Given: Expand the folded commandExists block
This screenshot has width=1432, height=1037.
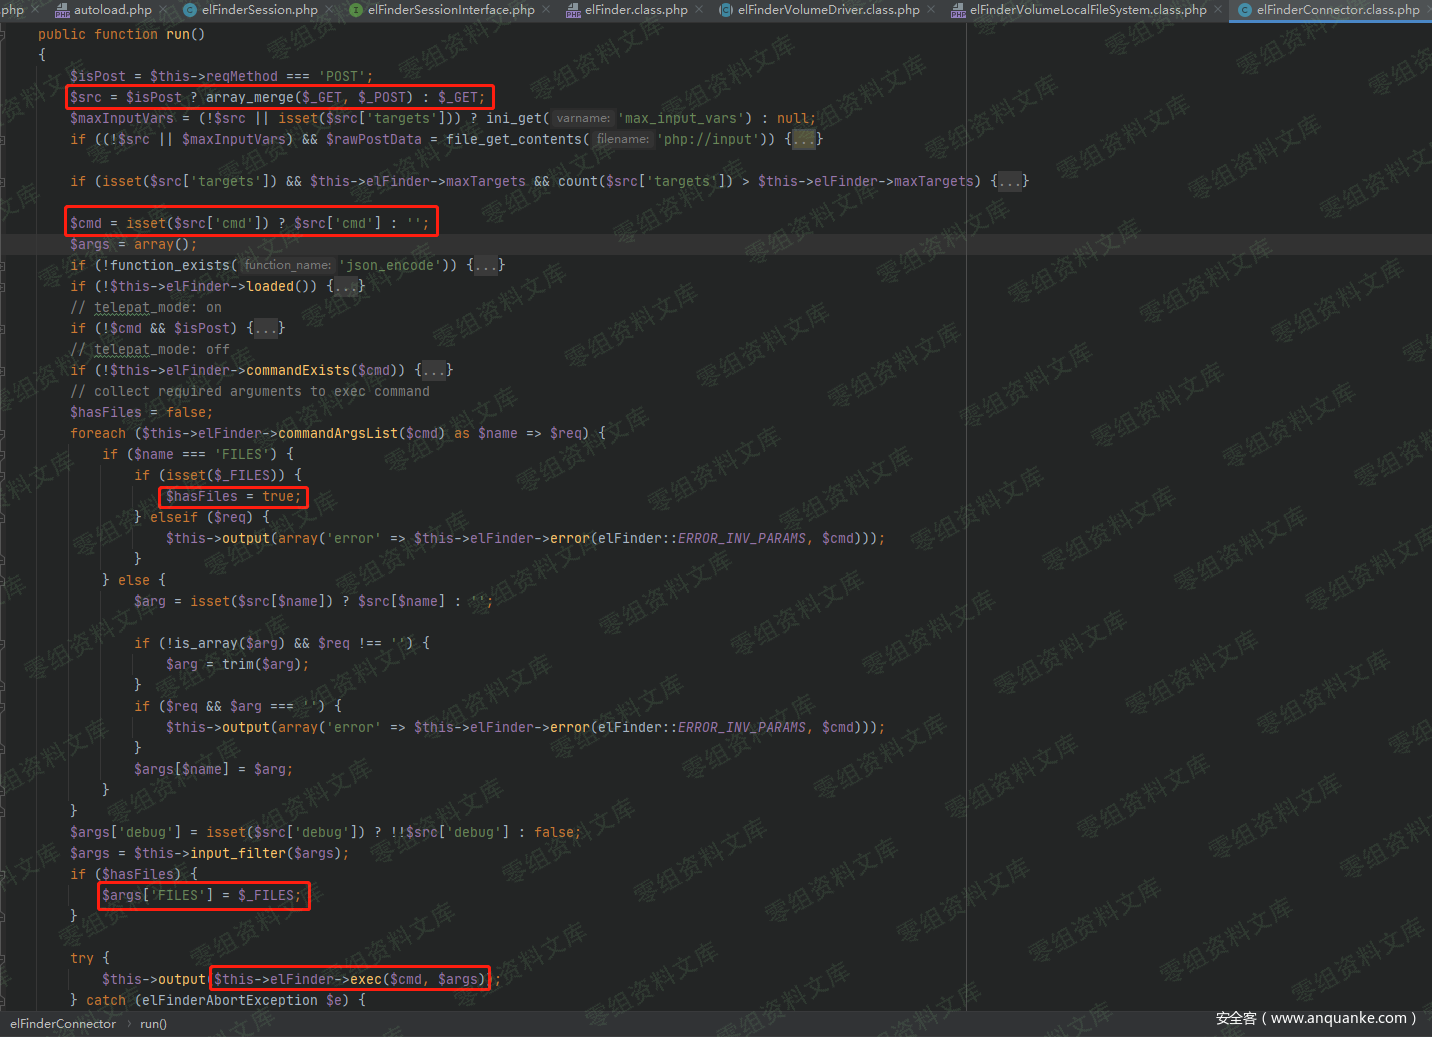Looking at the screenshot, I should tap(434, 371).
